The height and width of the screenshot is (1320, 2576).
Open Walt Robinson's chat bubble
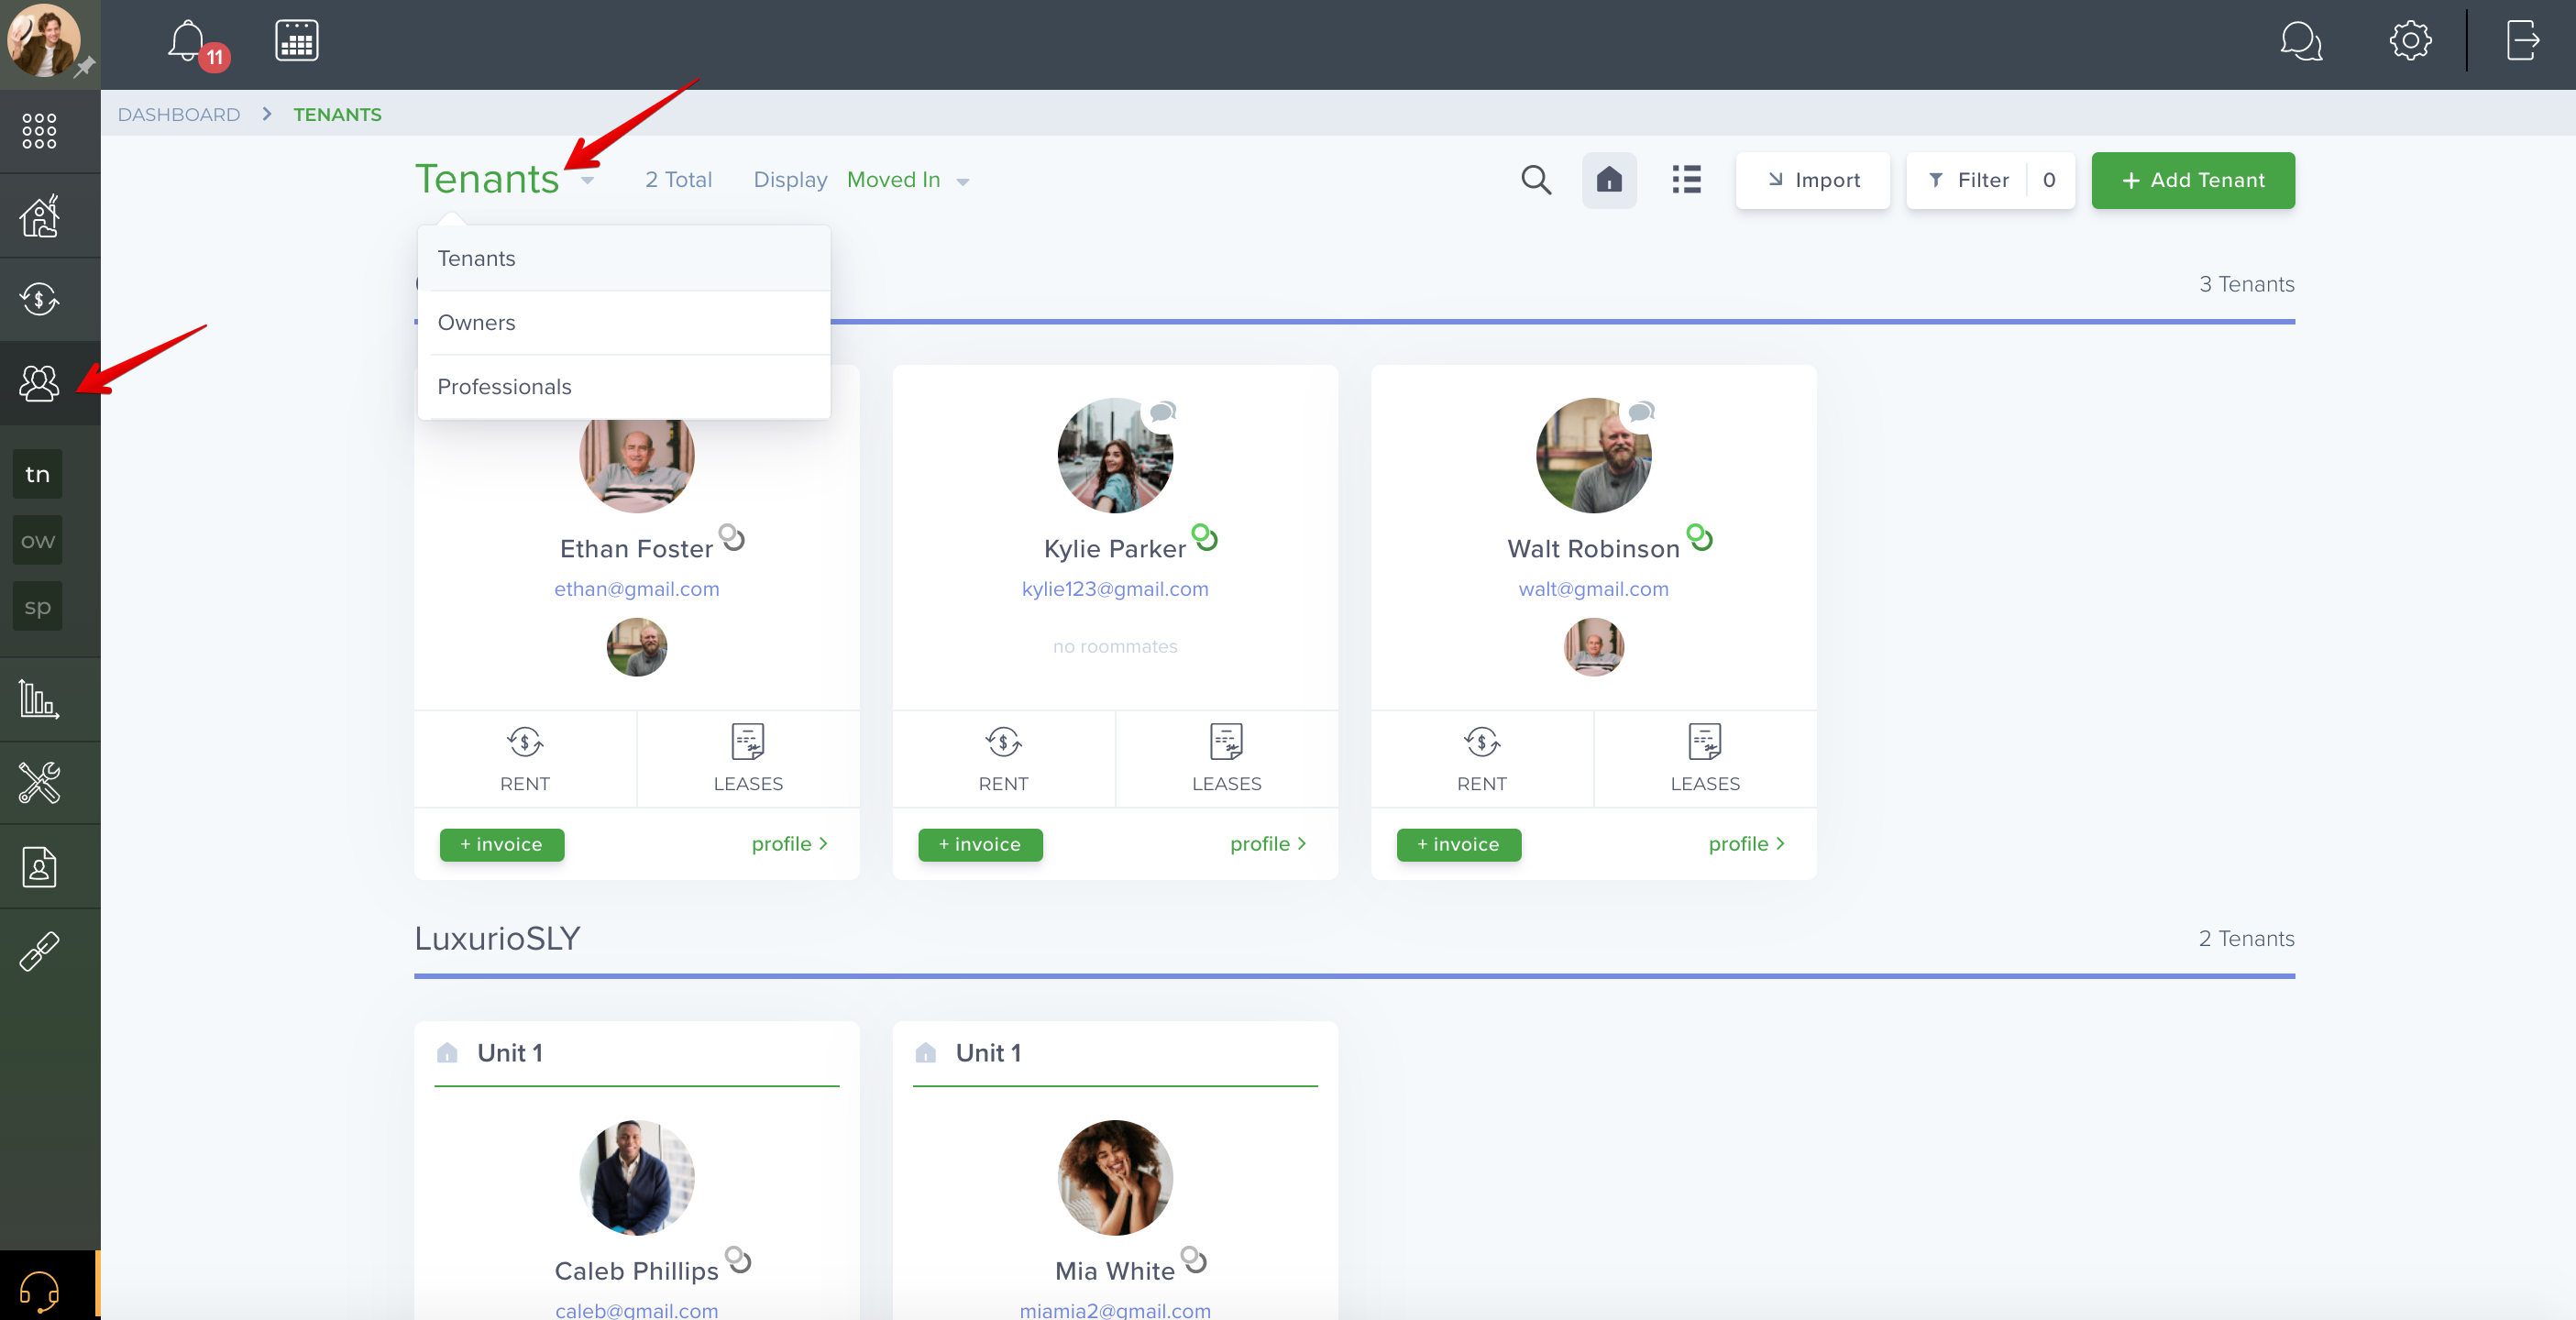coord(1641,411)
